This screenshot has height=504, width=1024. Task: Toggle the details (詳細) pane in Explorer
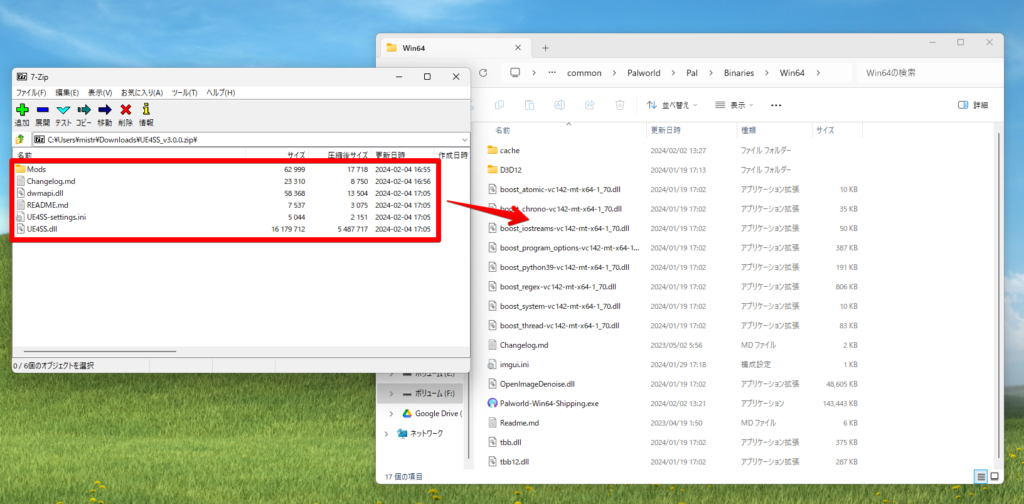click(x=972, y=104)
